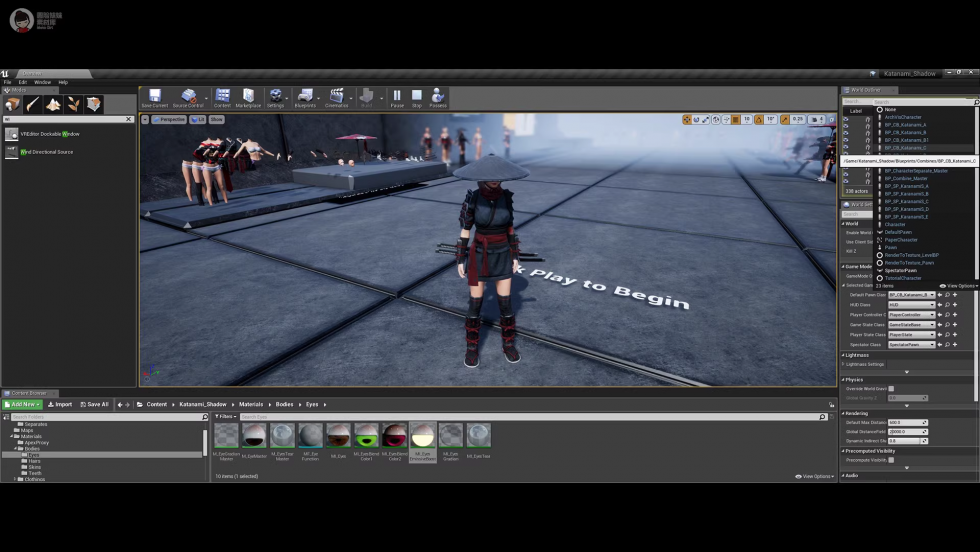Click the Possess toolbar icon
This screenshot has width=980, height=552.
pos(438,98)
